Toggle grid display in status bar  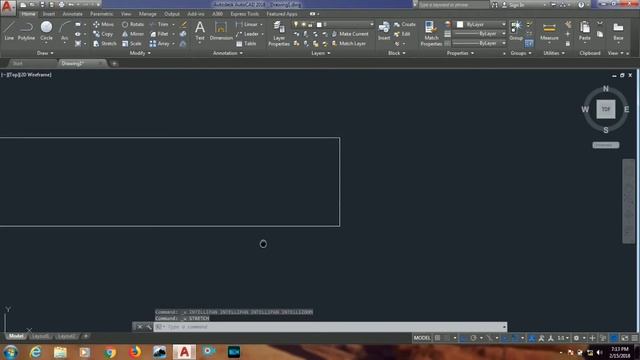[x=438, y=338]
